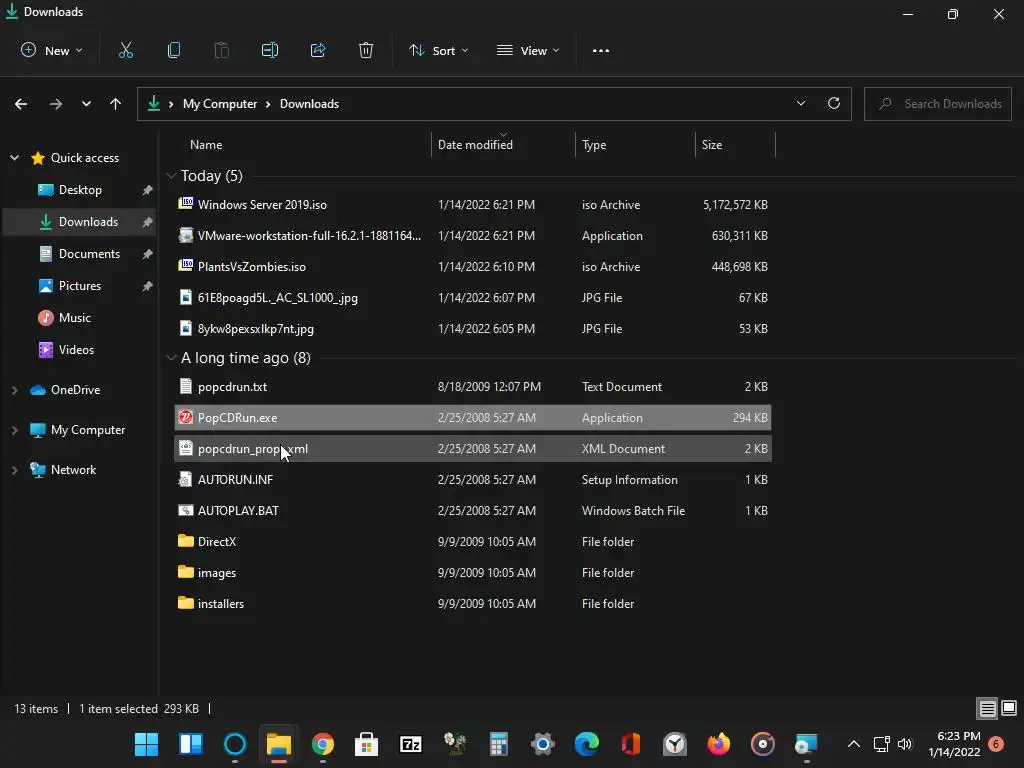The height and width of the screenshot is (768, 1024).
Task: Open Widgets panel from taskbar
Action: [191, 744]
